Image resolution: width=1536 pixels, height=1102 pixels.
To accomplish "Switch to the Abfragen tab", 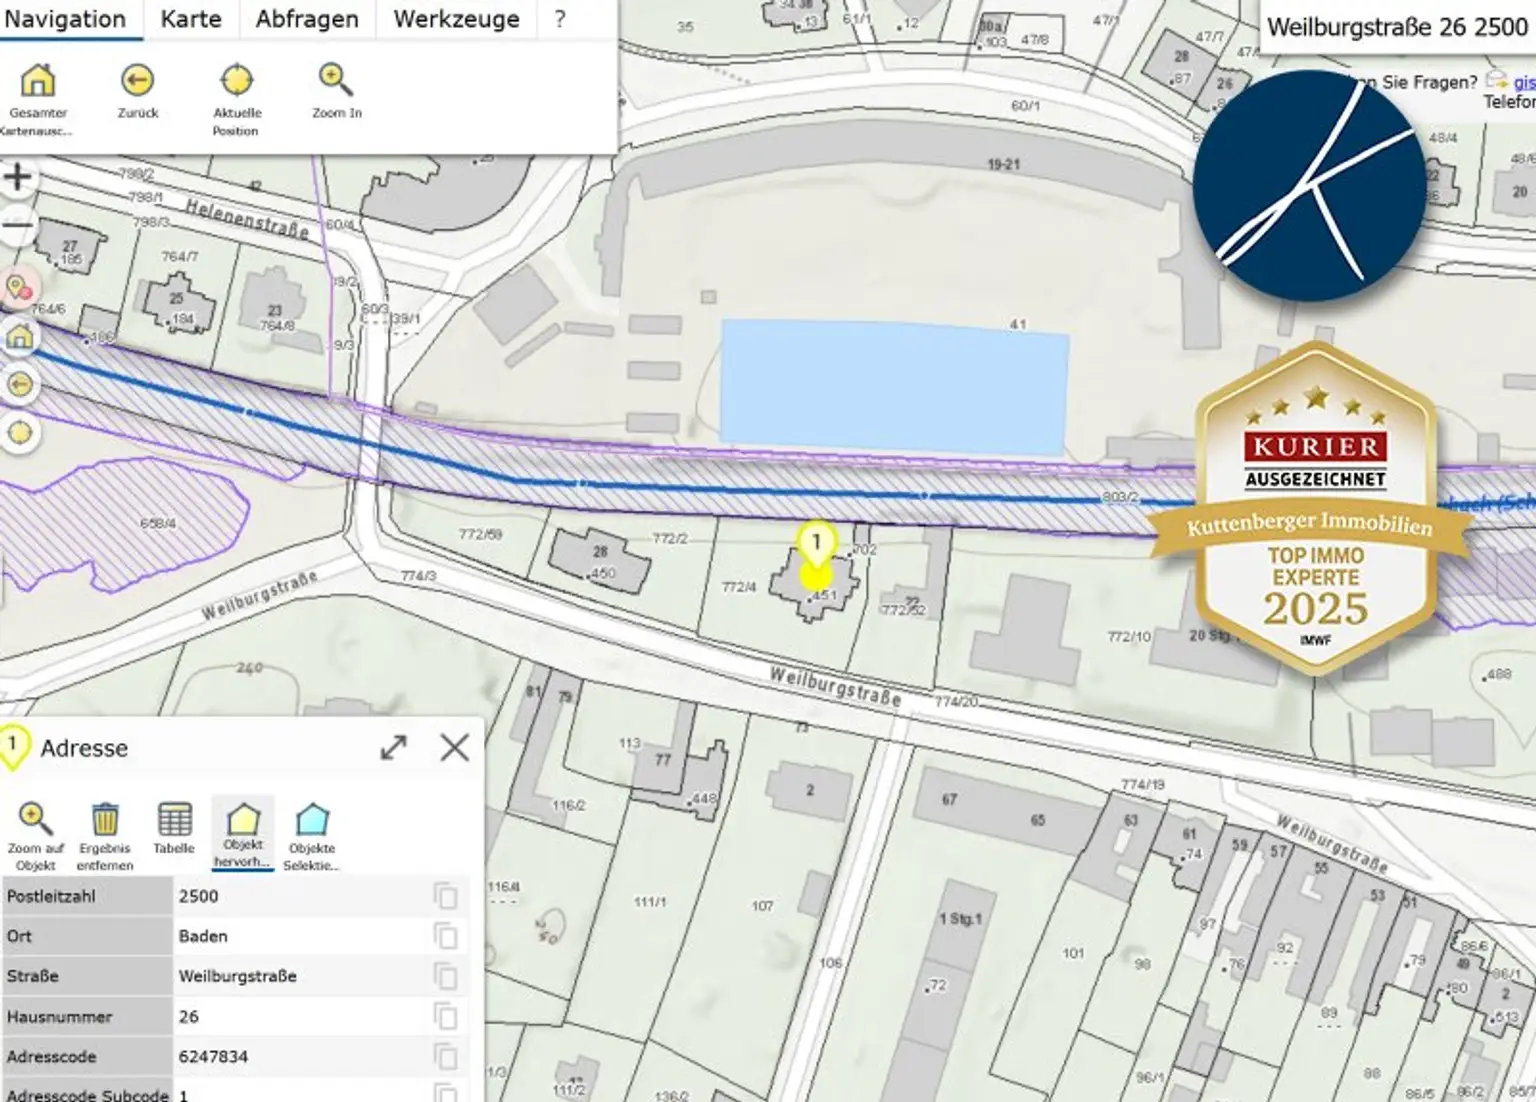I will [307, 19].
